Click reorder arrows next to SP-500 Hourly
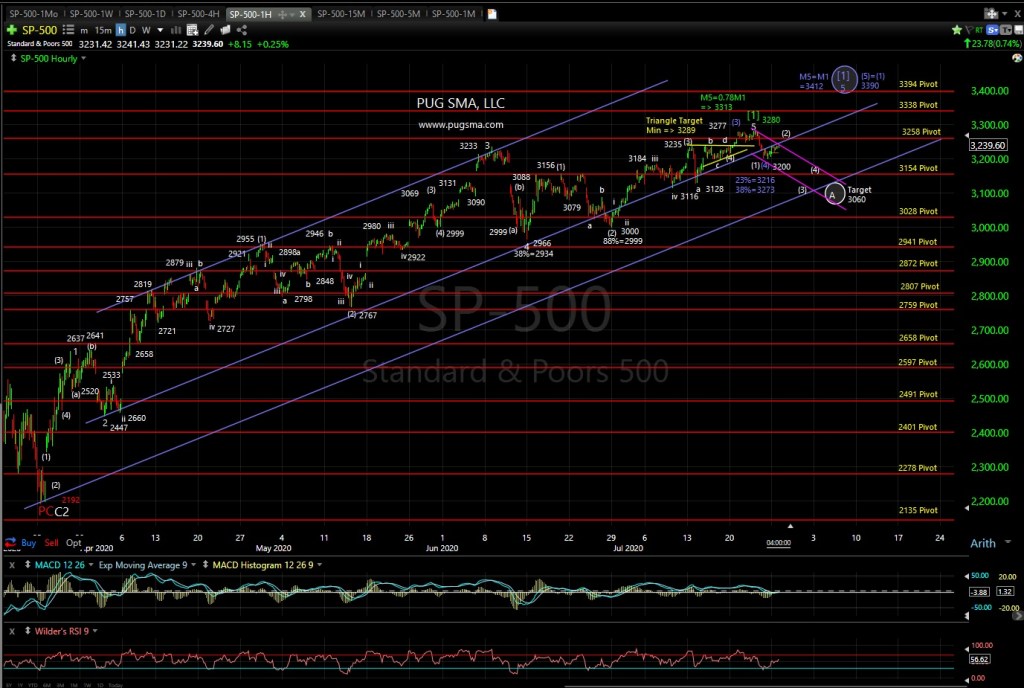Image resolution: width=1024 pixels, height=688 pixels. (13, 58)
